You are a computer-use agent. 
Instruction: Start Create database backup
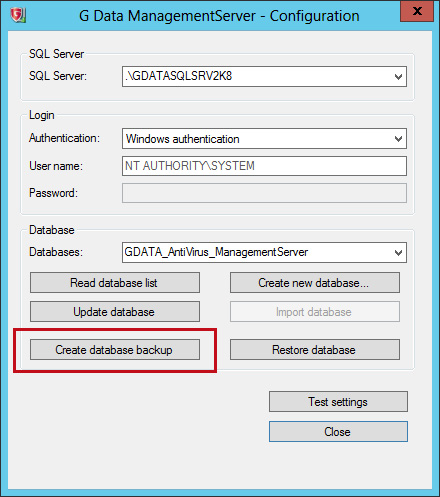click(x=115, y=350)
